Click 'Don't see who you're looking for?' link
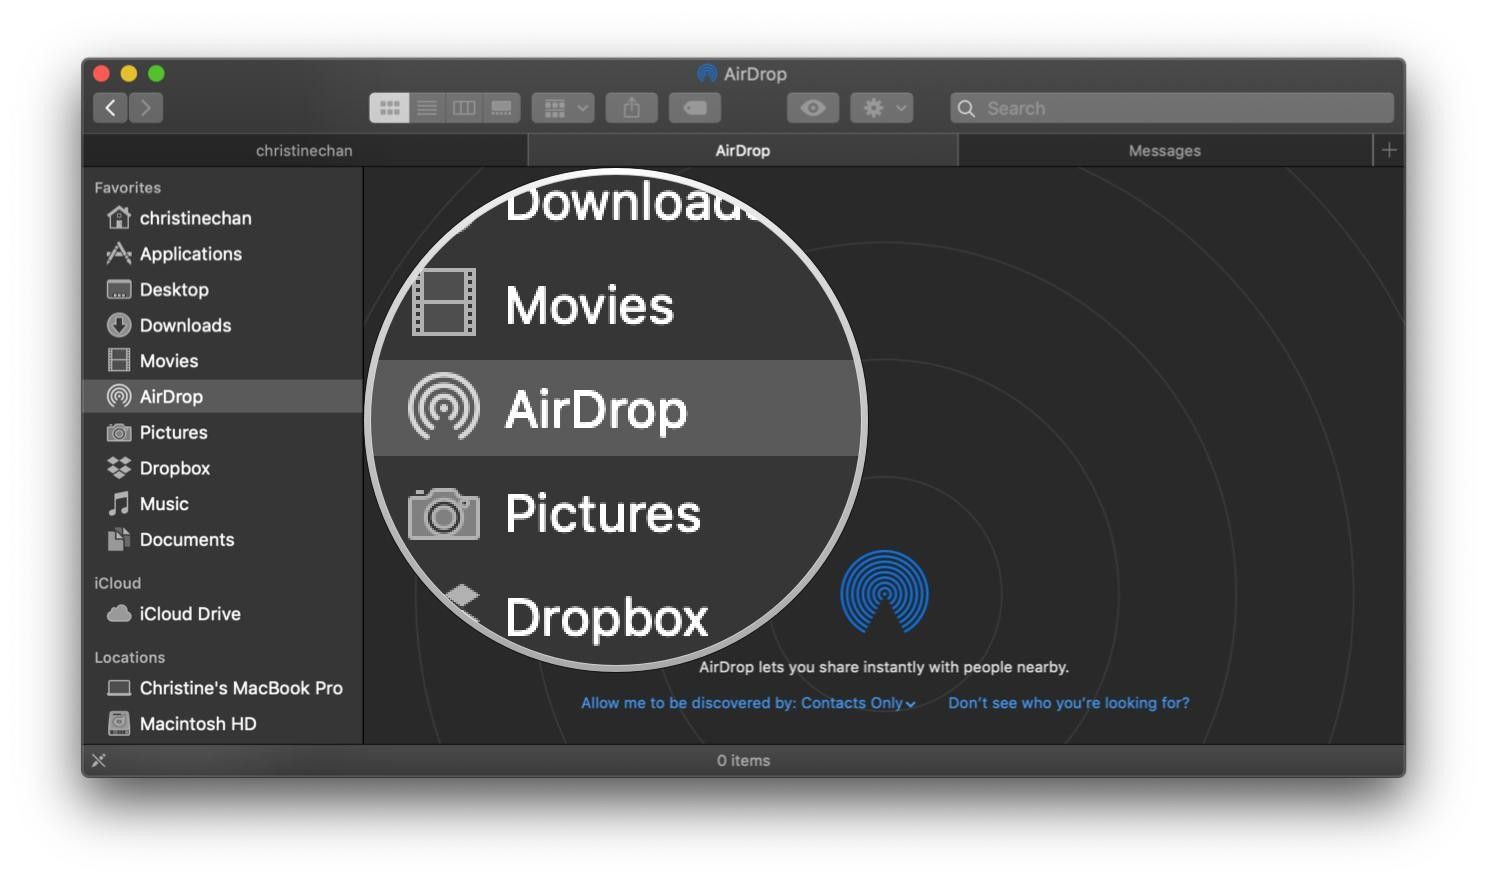Image resolution: width=1488 pixels, height=884 pixels. click(x=1069, y=703)
